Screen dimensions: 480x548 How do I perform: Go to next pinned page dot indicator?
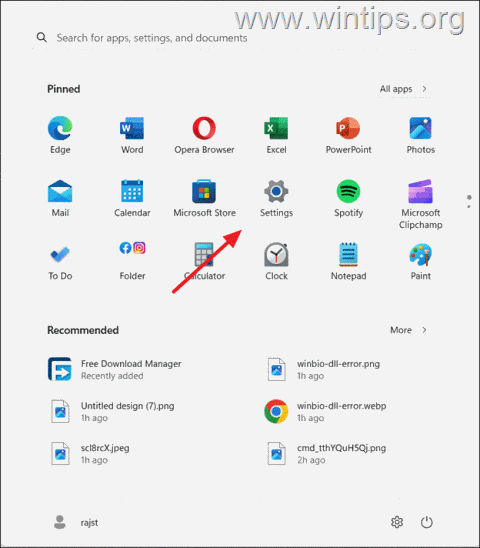[469, 207]
